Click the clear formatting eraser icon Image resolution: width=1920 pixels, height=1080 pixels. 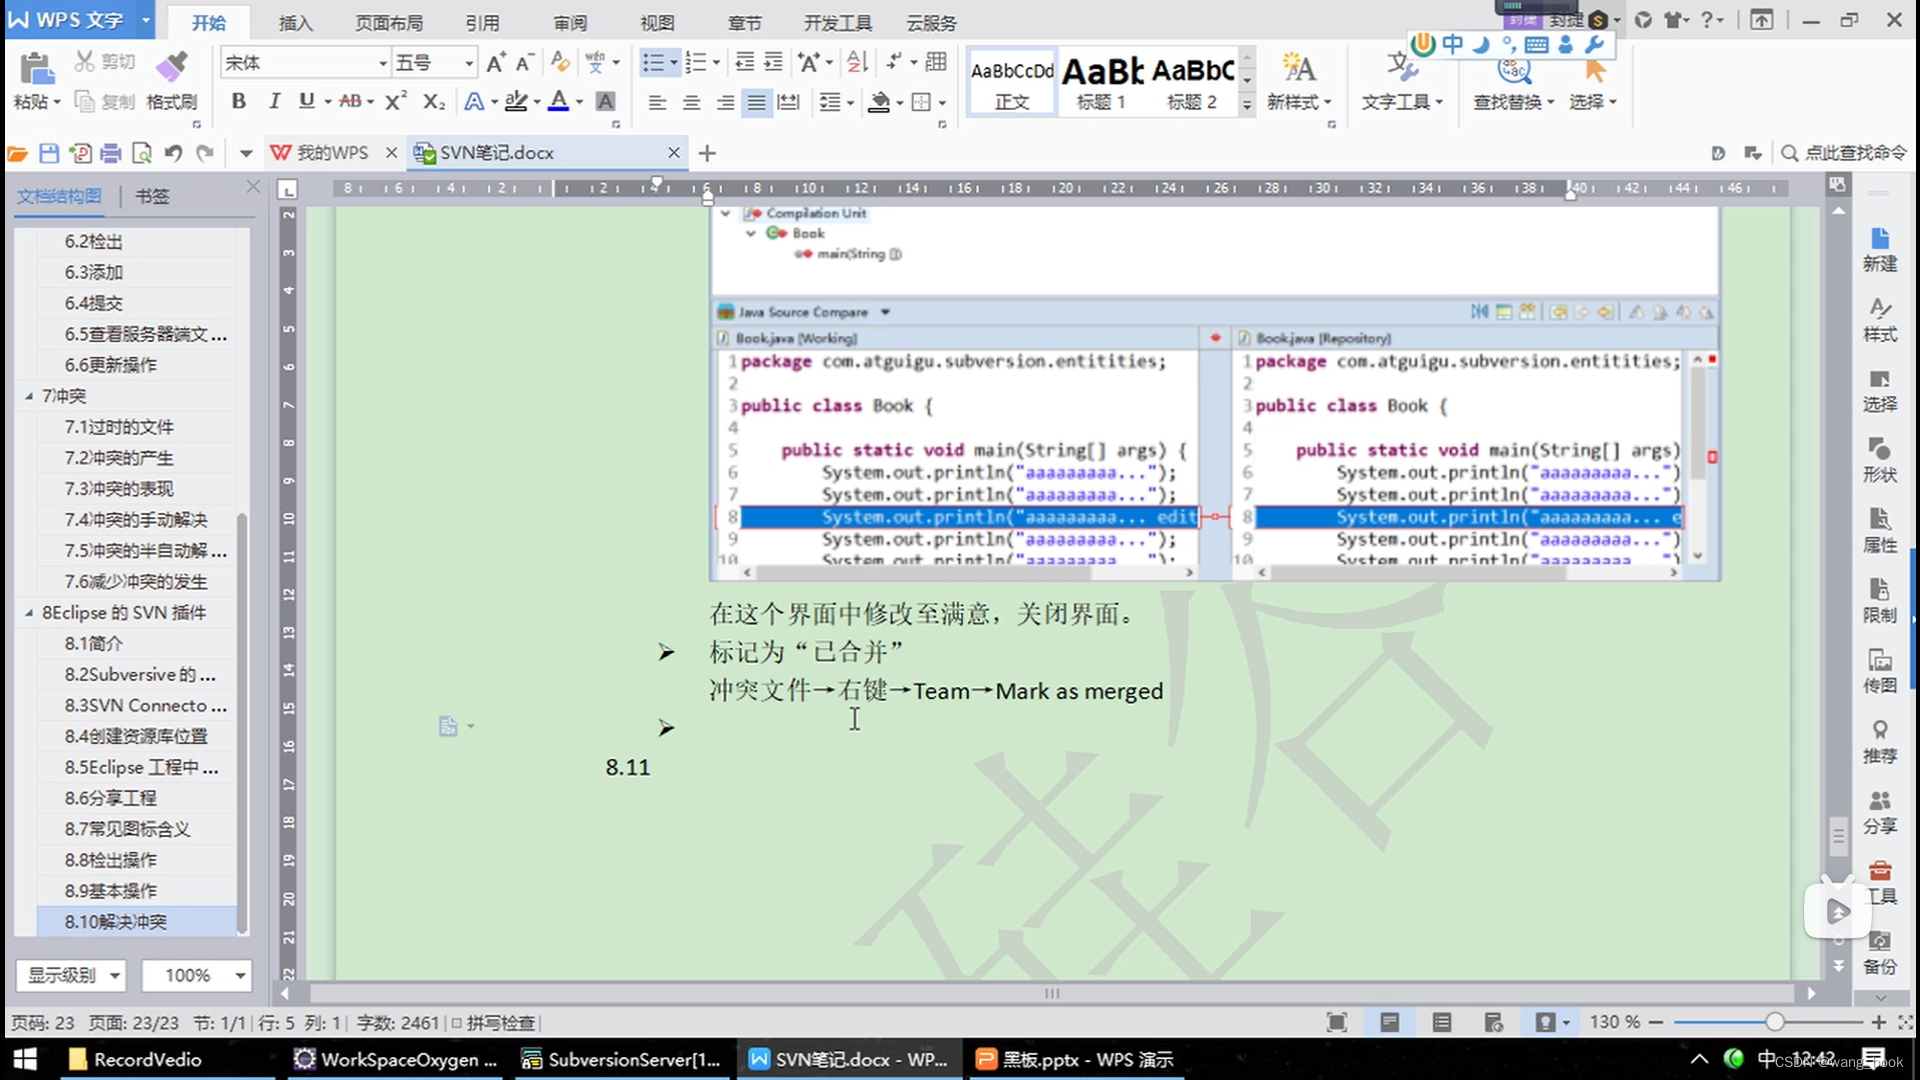pos(560,63)
